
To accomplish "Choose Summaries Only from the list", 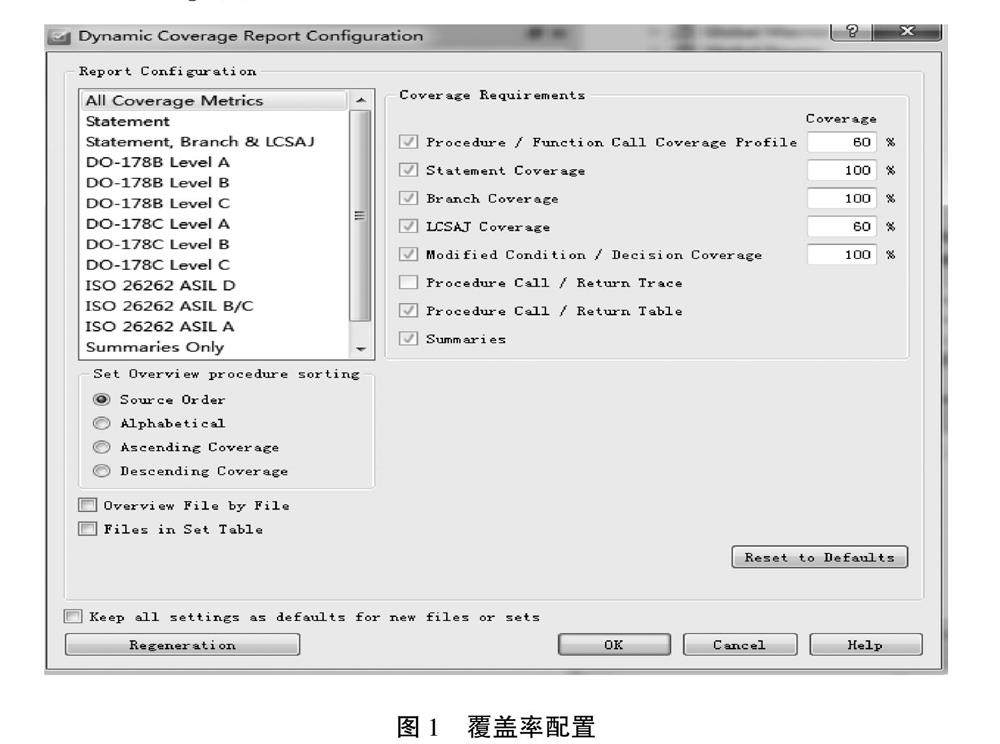I will click(155, 347).
